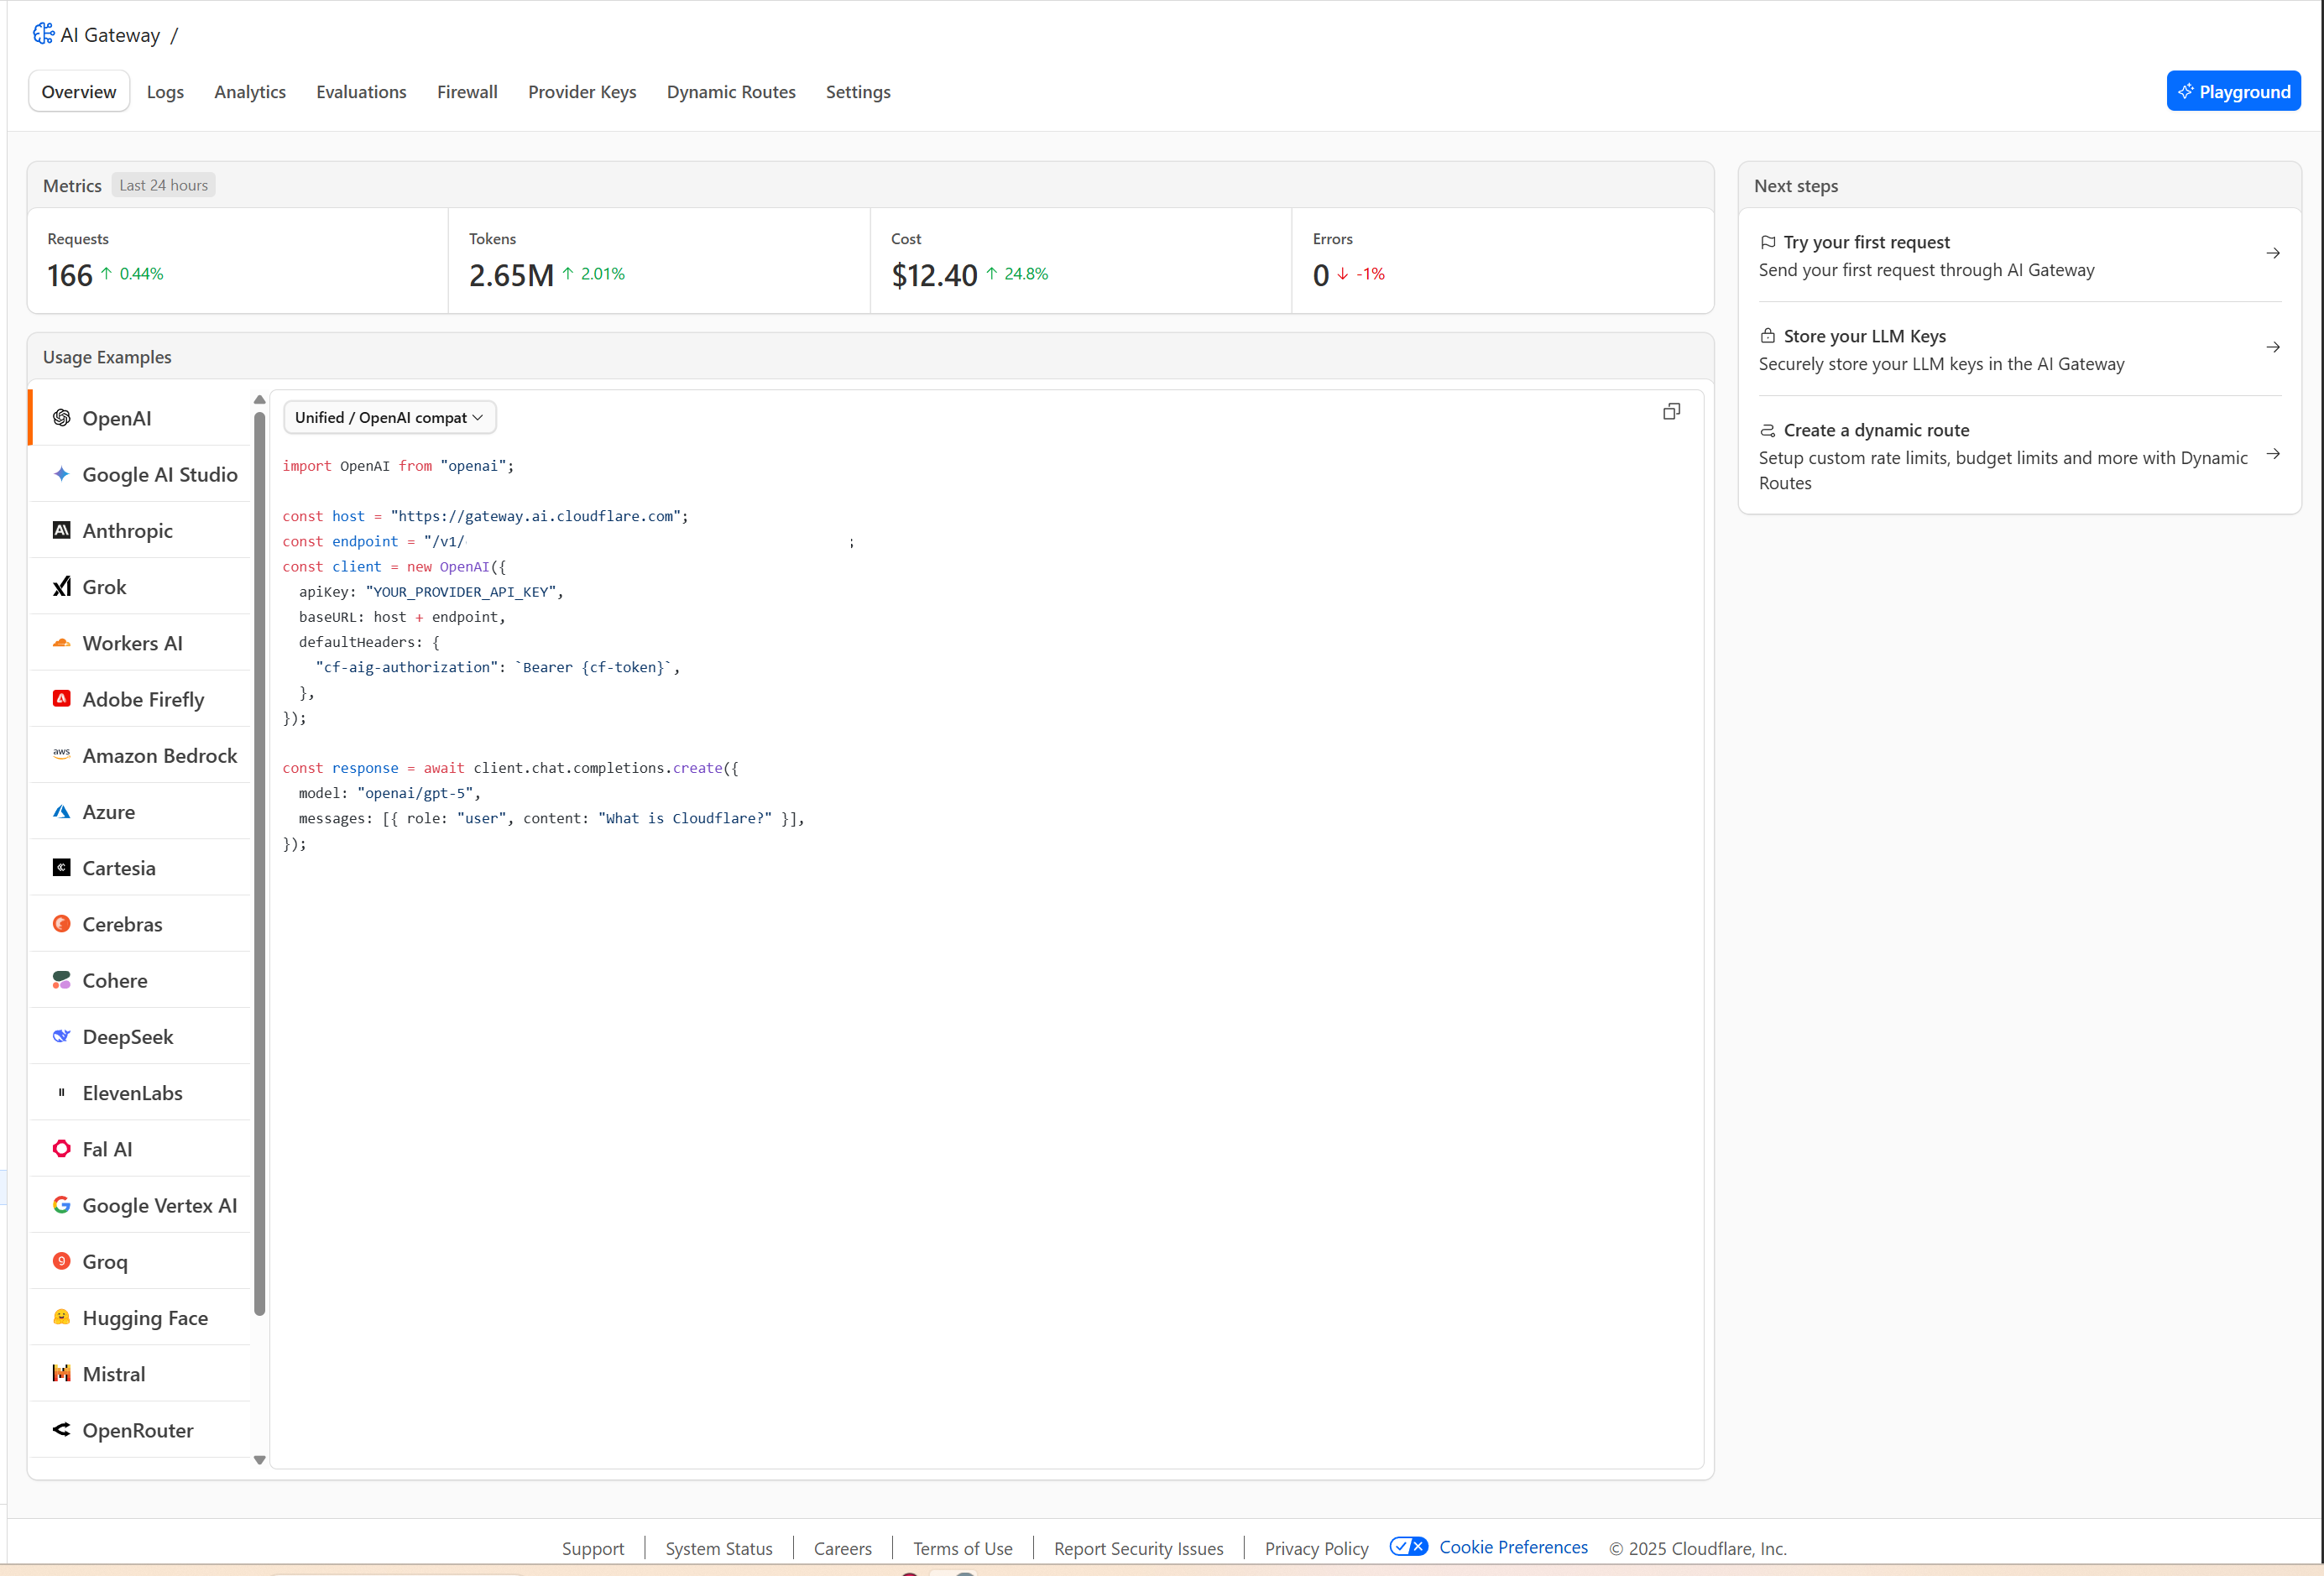Open the System Status footer link

(718, 1548)
